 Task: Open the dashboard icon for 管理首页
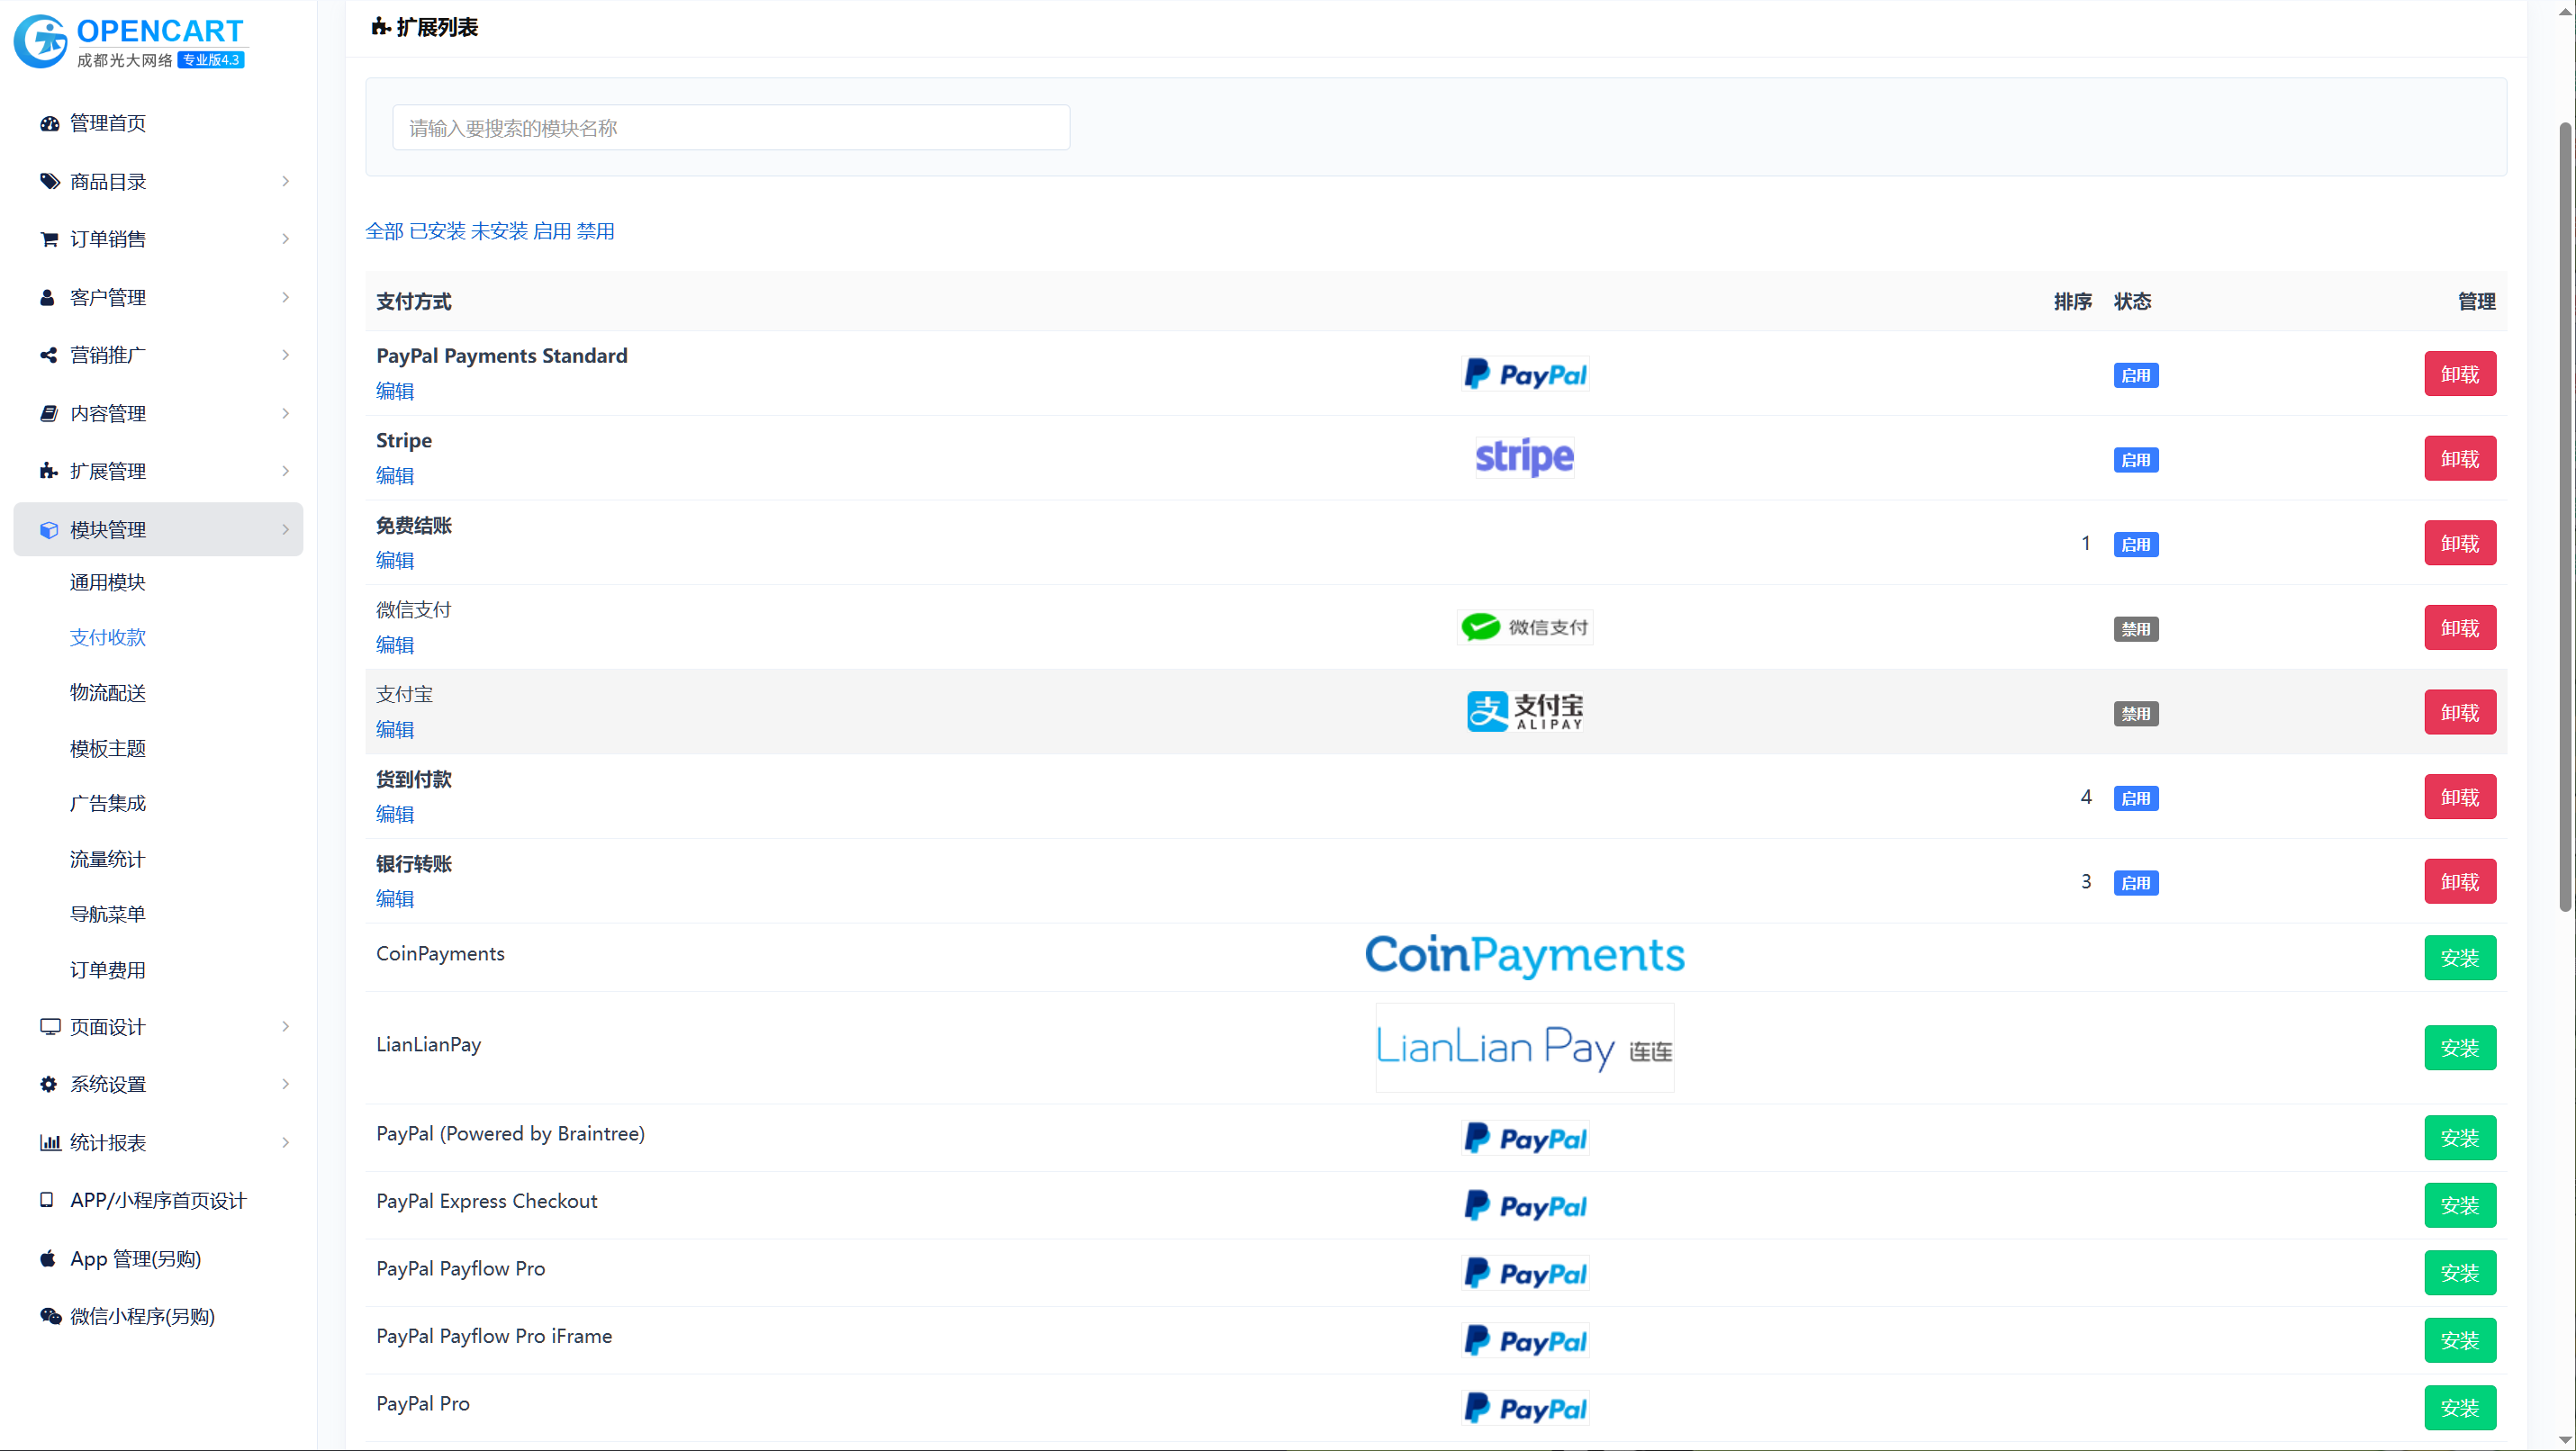[49, 124]
